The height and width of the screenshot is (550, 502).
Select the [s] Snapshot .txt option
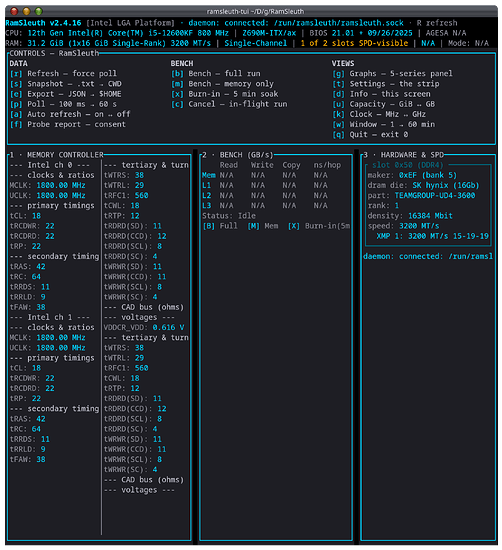pyautogui.click(x=66, y=84)
